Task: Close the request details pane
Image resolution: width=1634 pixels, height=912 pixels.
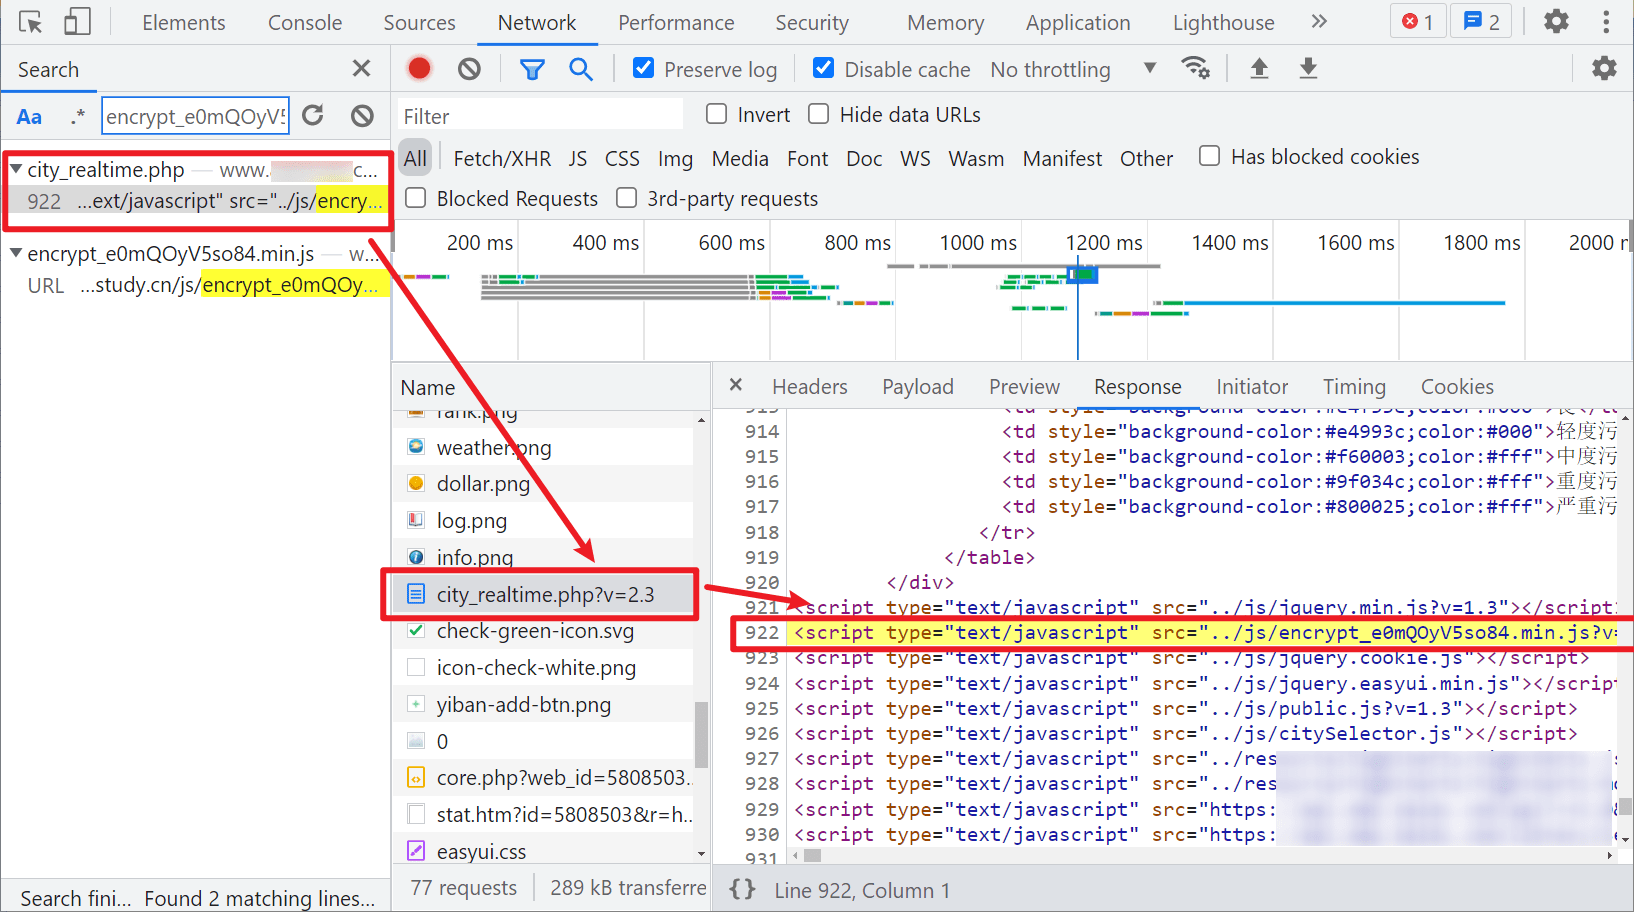Action: pos(735,385)
